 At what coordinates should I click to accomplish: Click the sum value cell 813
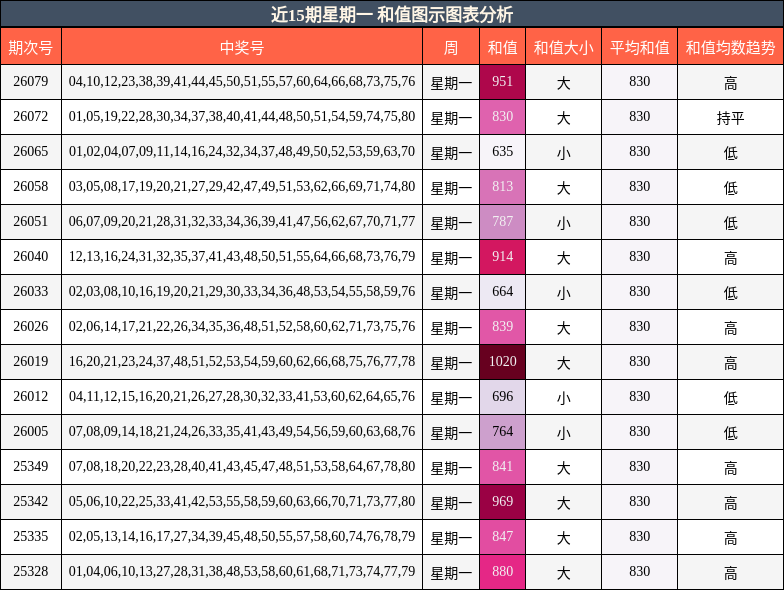[502, 186]
